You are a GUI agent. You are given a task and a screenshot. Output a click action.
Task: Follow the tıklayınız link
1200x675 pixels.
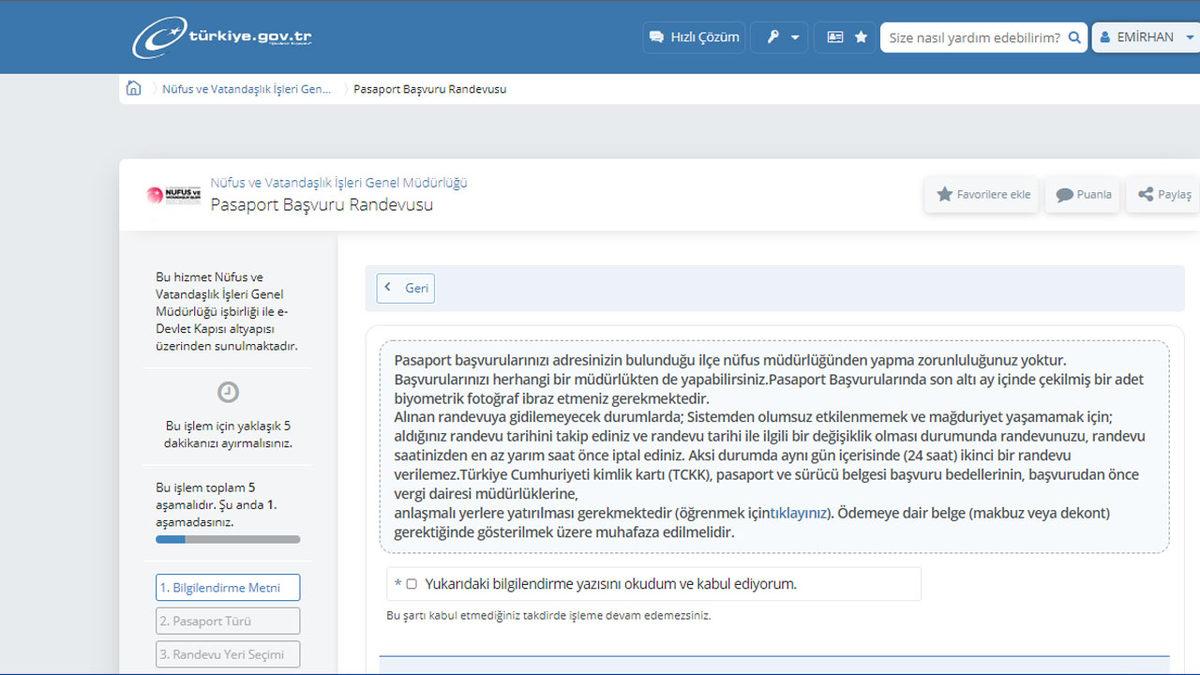[798, 513]
